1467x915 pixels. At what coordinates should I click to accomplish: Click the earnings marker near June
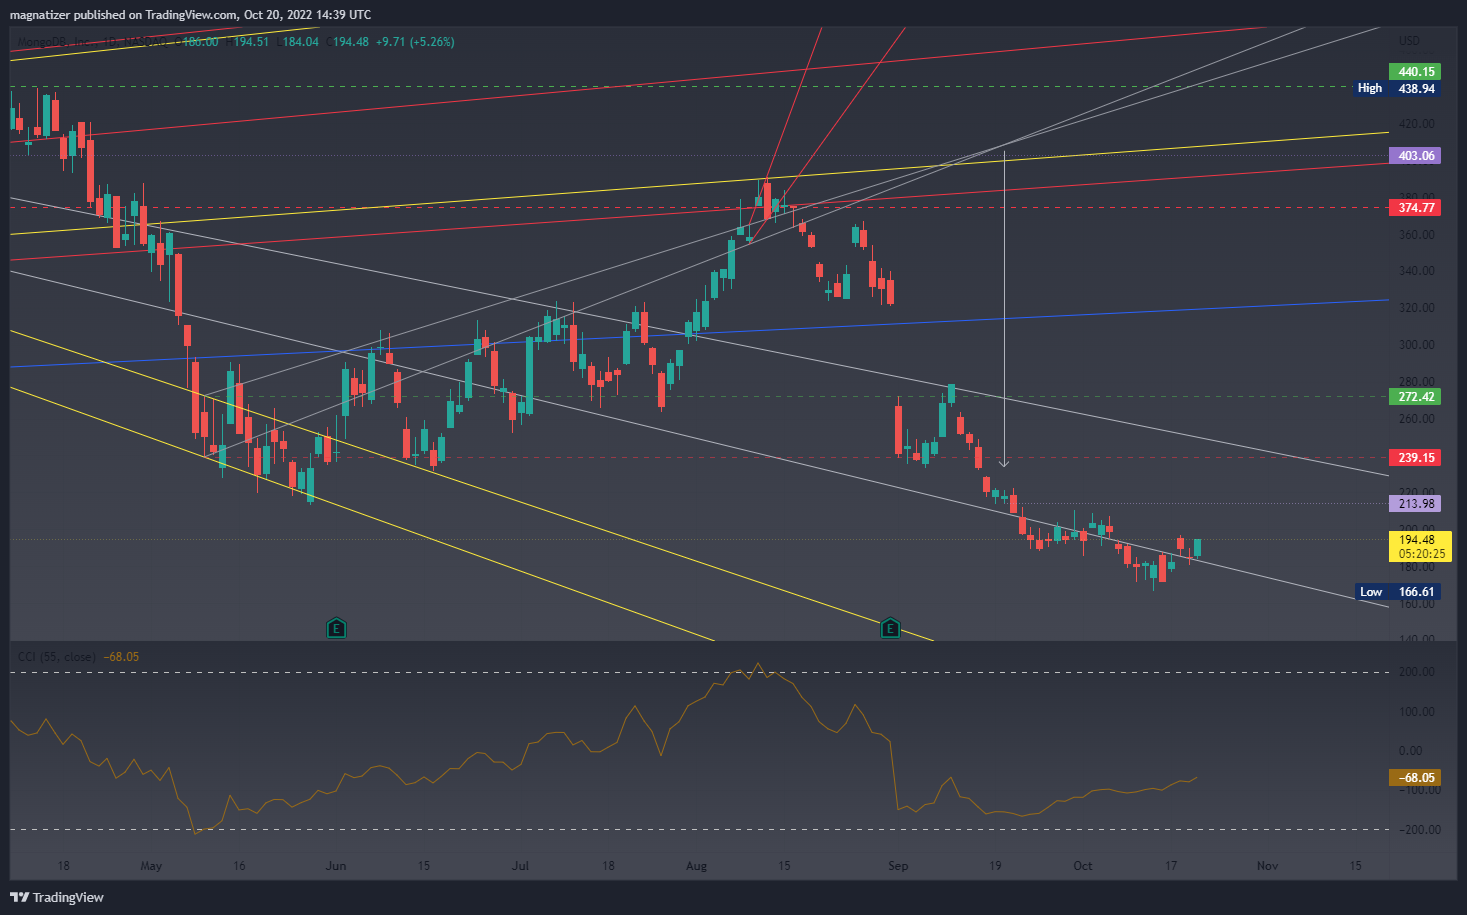pos(336,628)
